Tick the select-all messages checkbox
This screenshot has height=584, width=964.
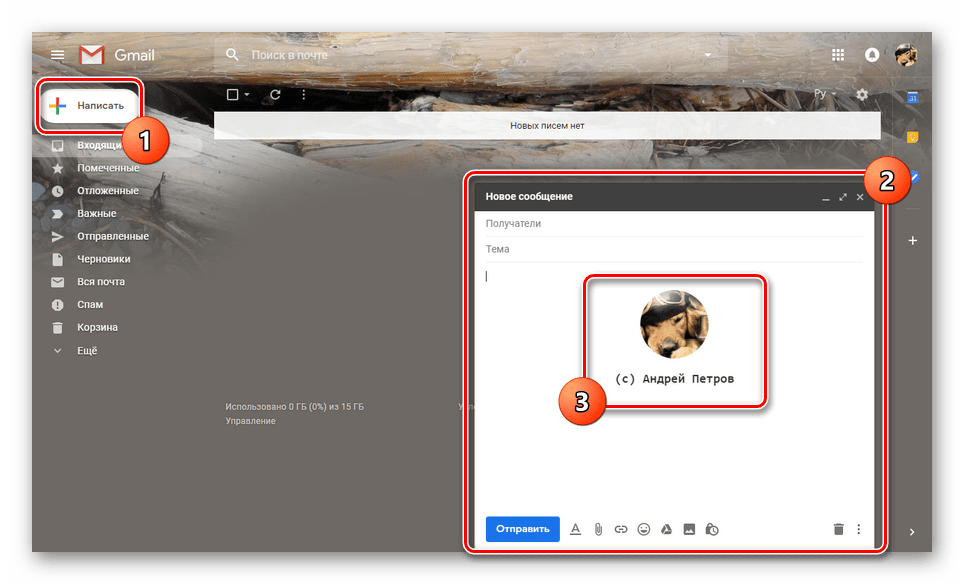point(233,95)
